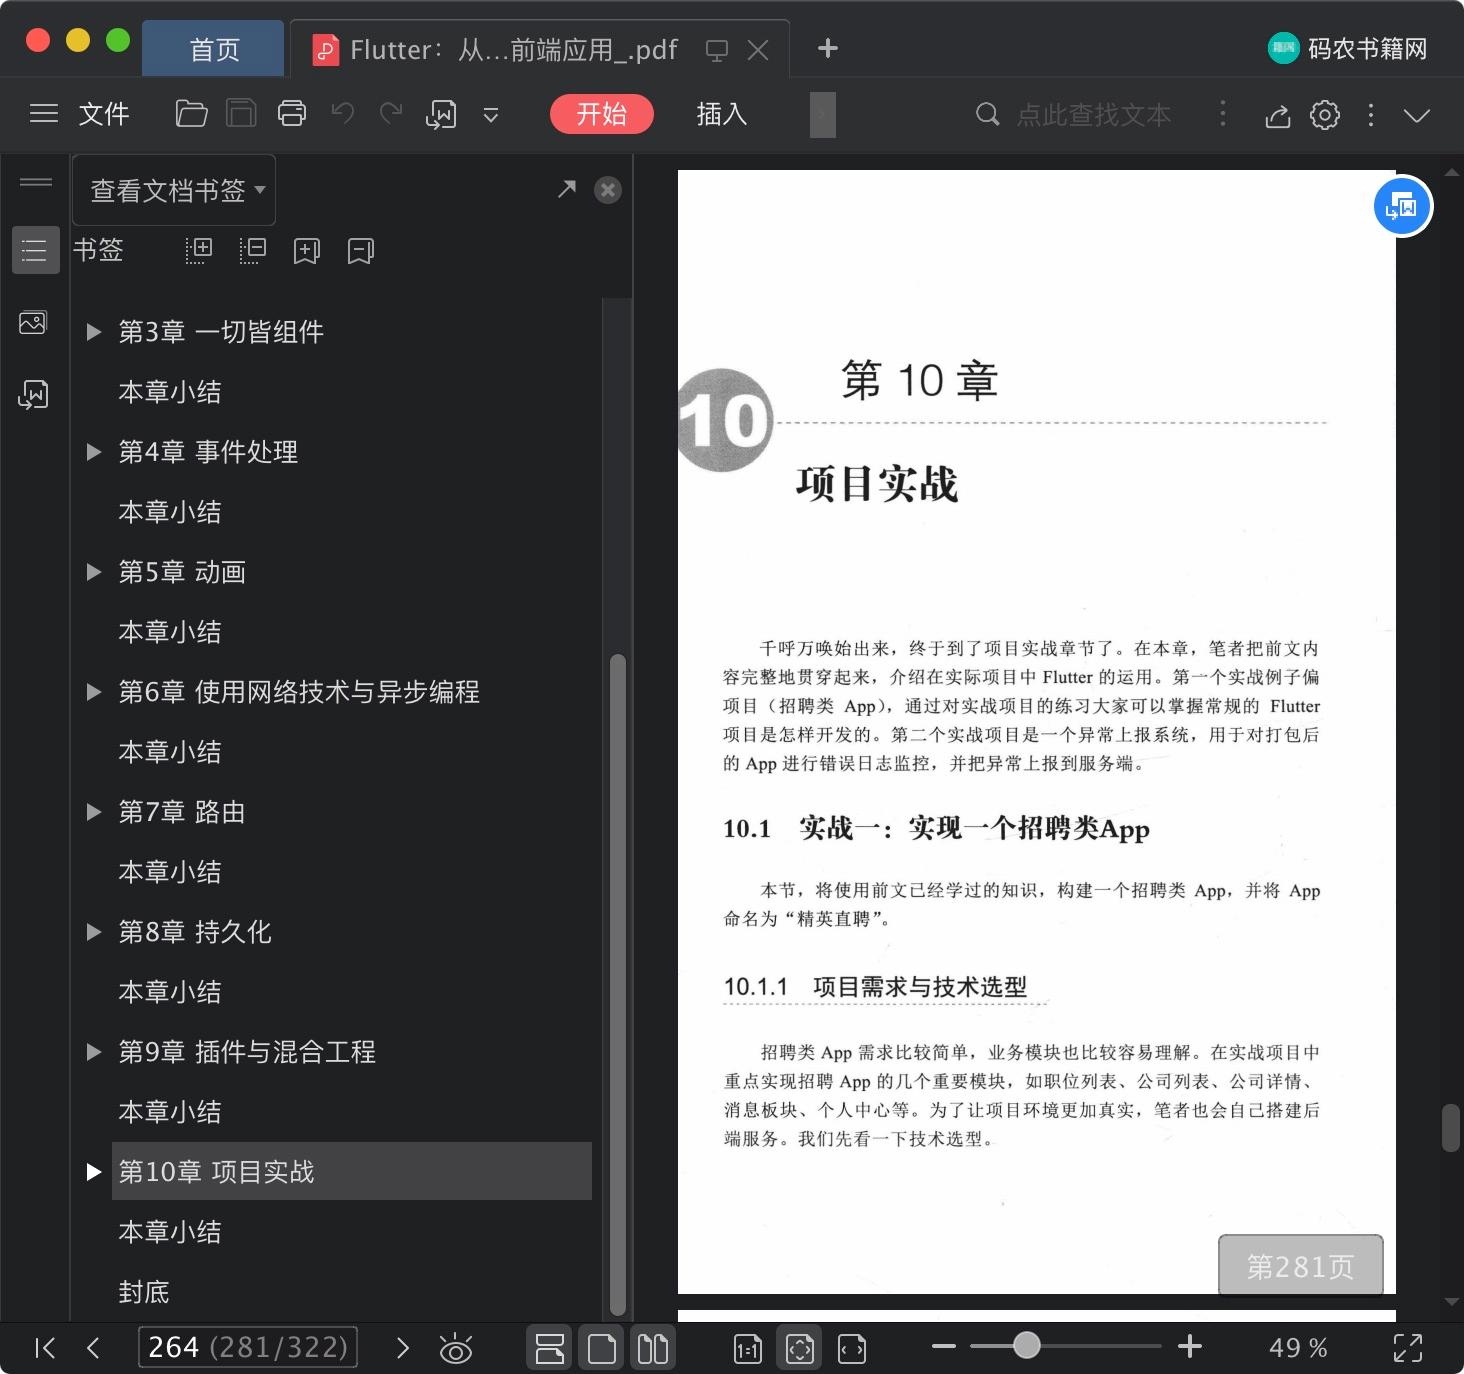This screenshot has width=1464, height=1374.
Task: Expand 第8章 持久化 bookmark
Action: coord(94,932)
